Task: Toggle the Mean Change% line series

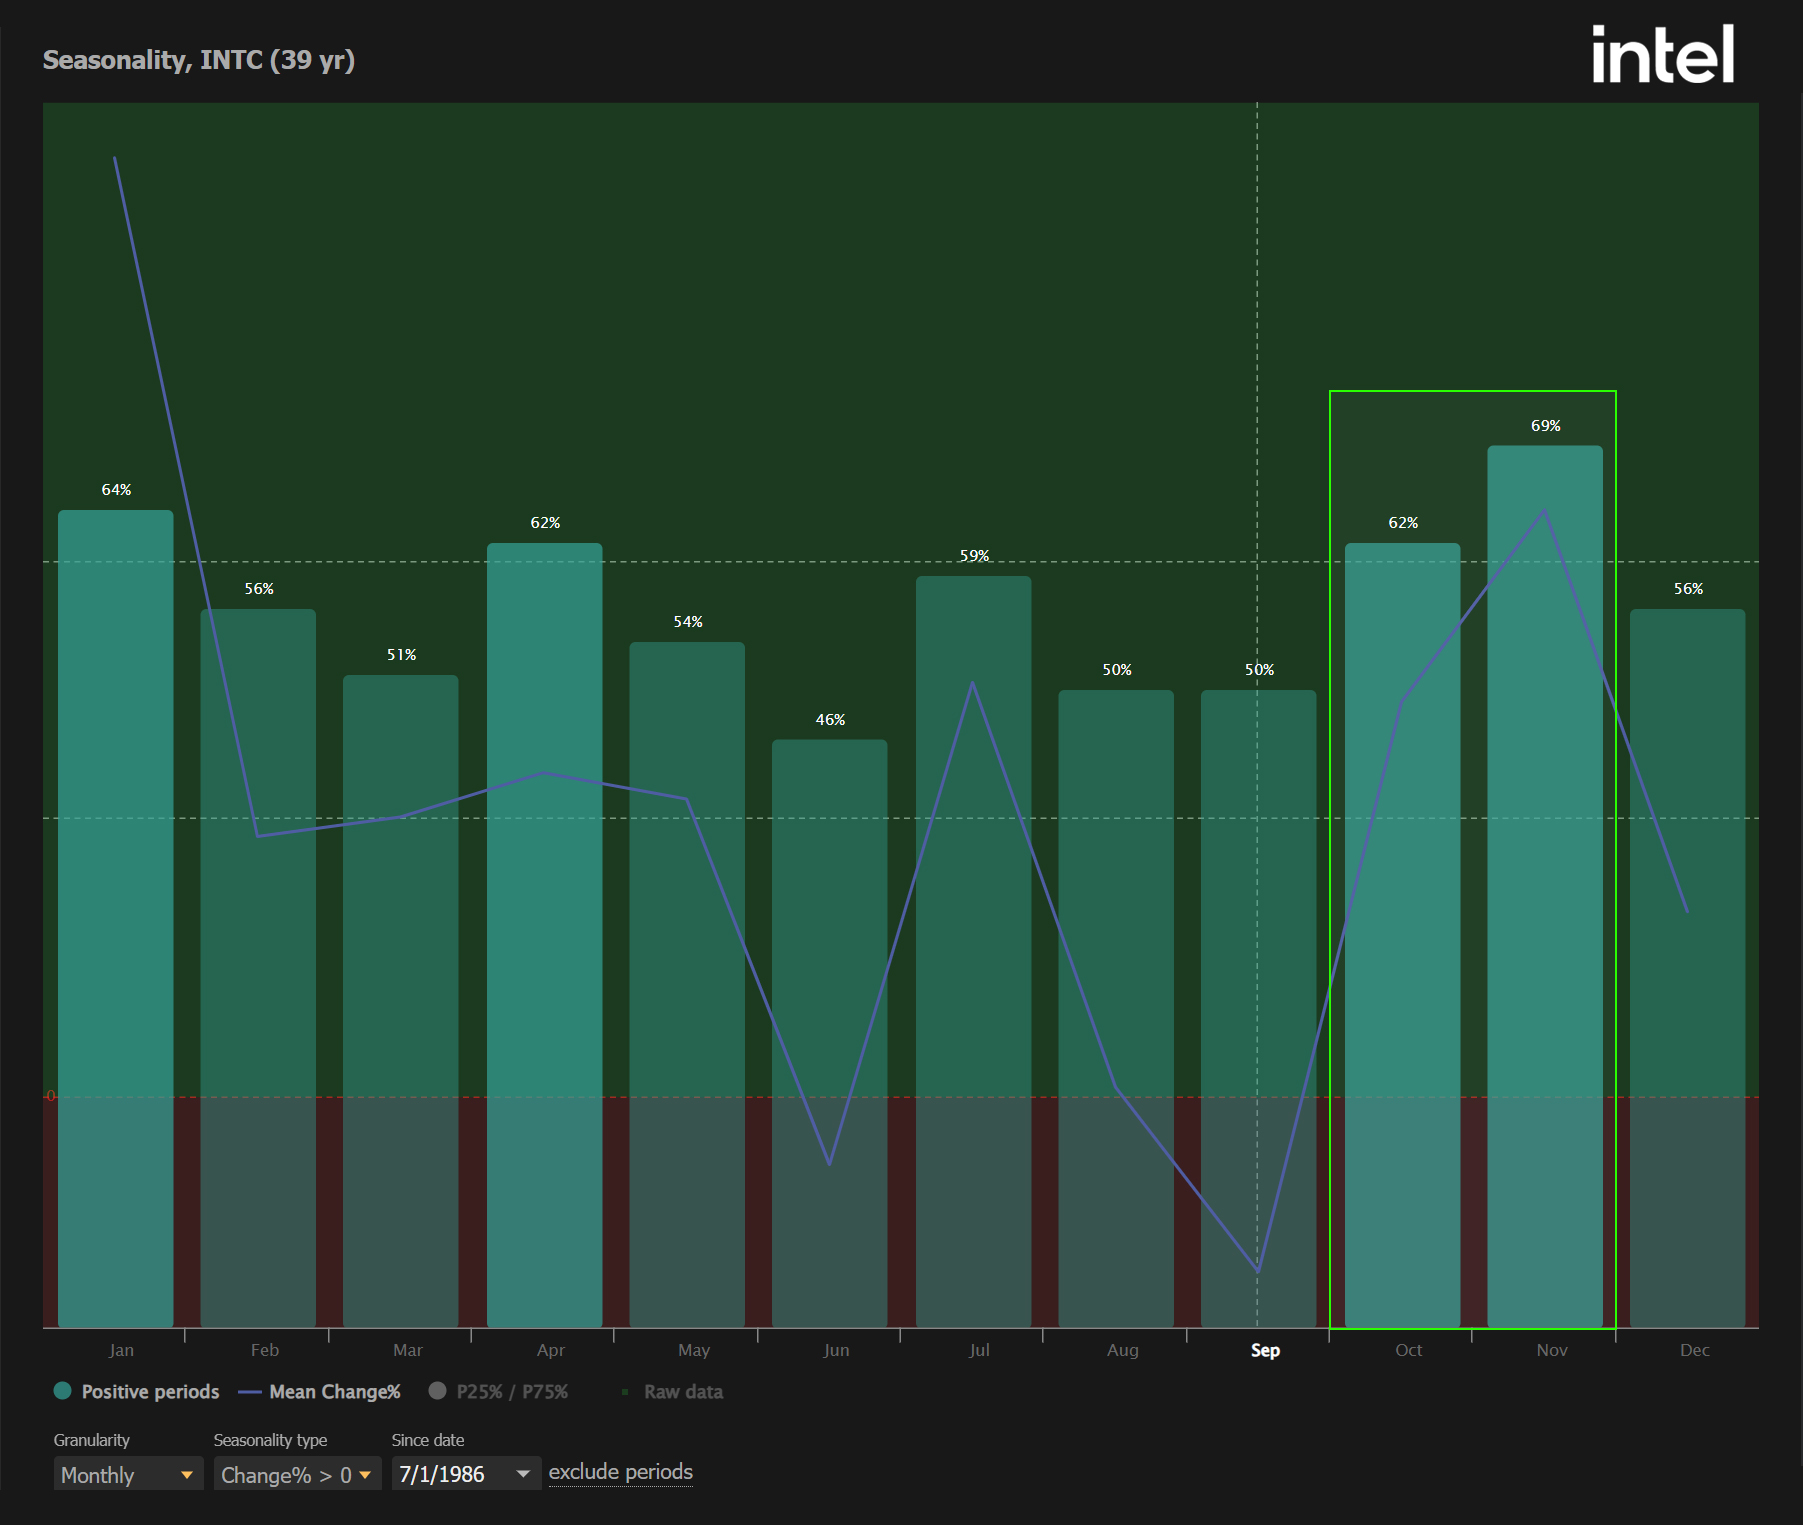Action: pyautogui.click(x=319, y=1391)
